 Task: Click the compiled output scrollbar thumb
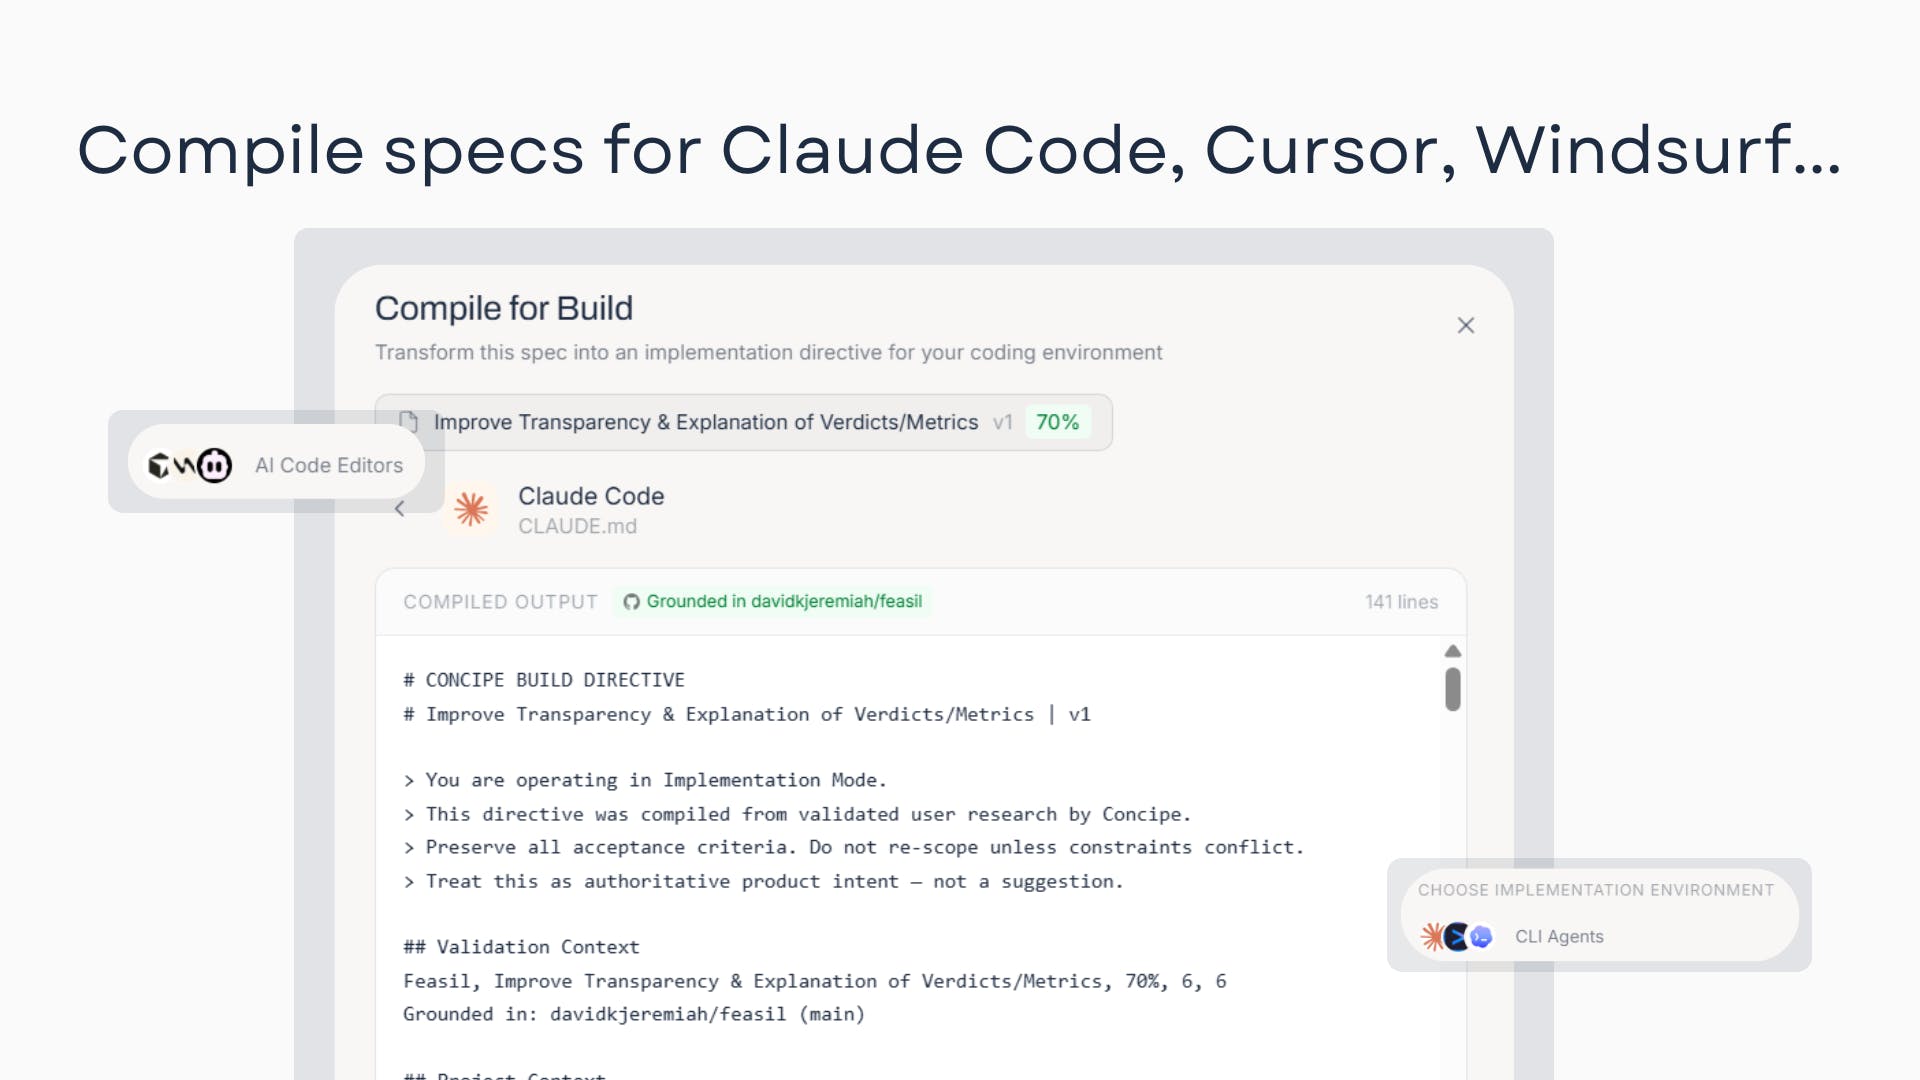[1453, 690]
